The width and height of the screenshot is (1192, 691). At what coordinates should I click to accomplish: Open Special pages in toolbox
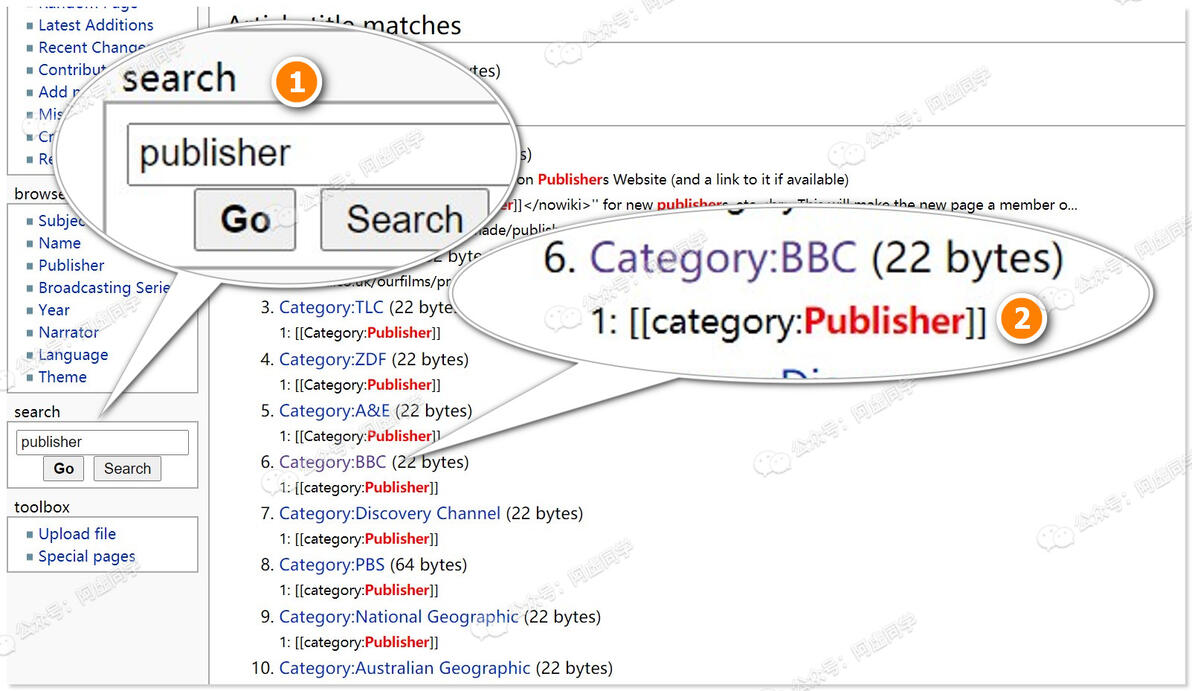[87, 556]
